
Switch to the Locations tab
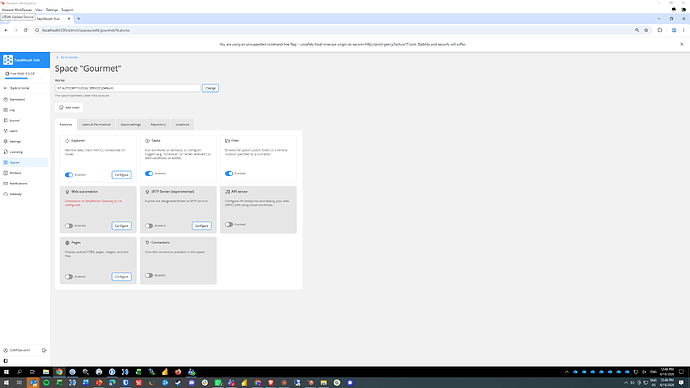pyautogui.click(x=182, y=124)
